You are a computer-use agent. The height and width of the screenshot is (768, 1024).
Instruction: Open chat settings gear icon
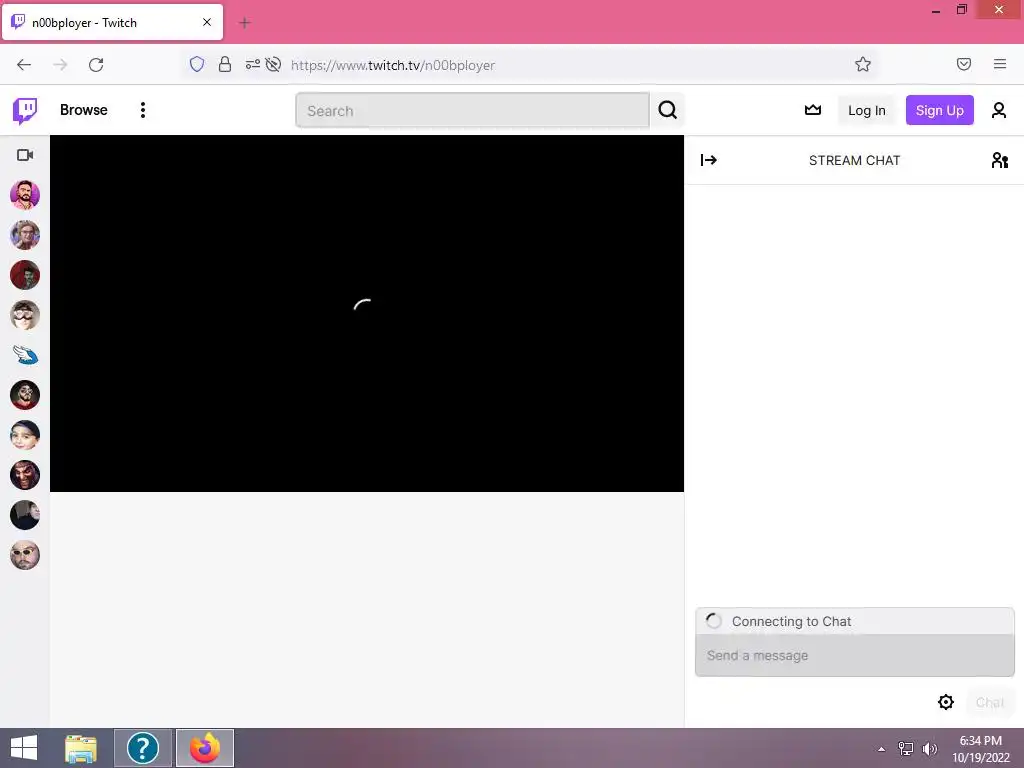pos(946,702)
